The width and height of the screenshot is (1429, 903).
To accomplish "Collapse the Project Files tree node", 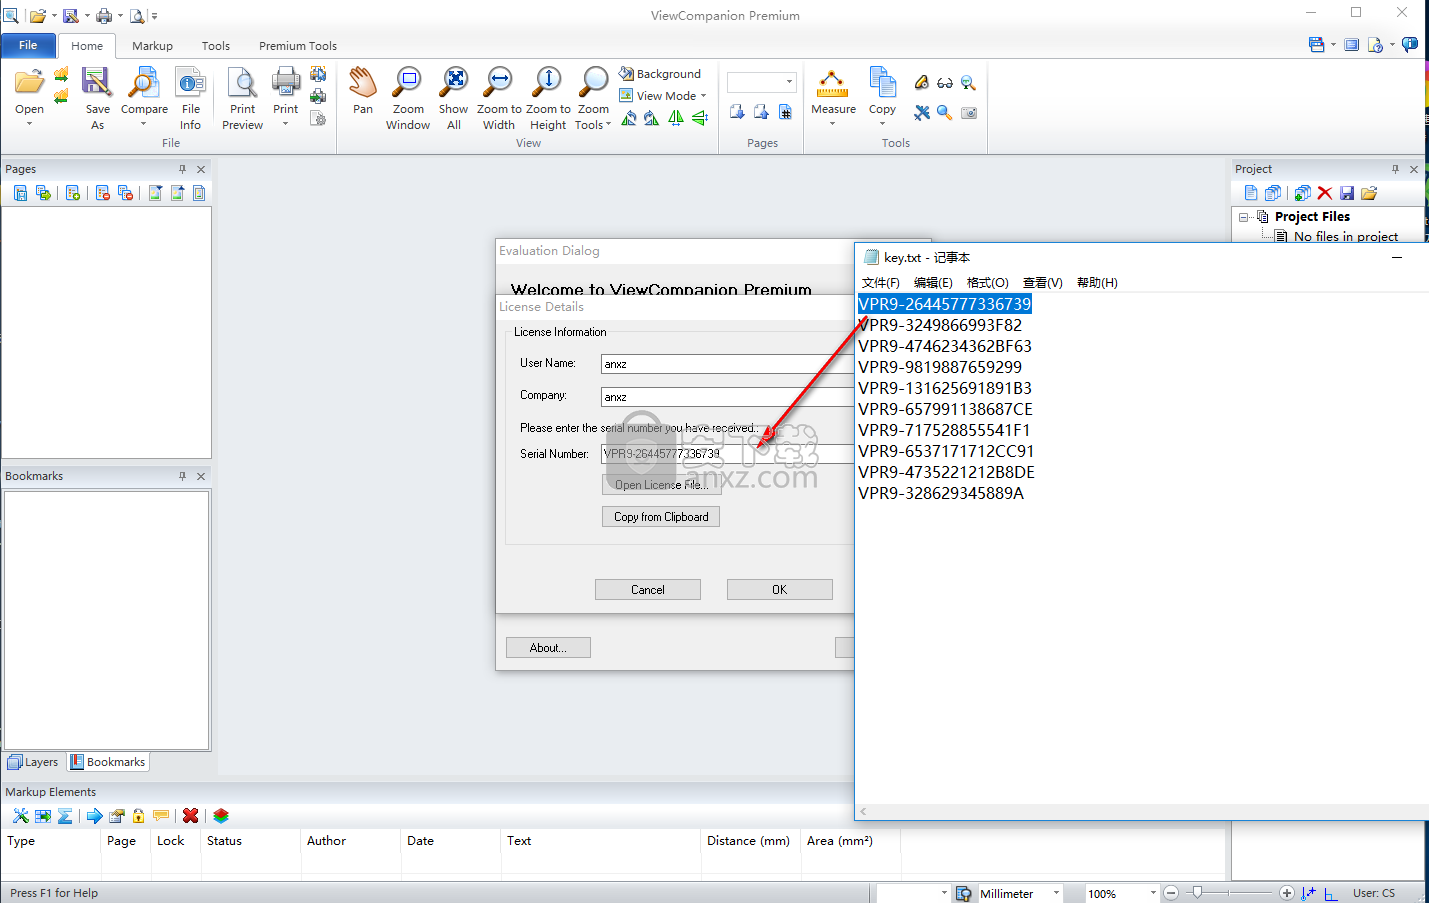I will pos(1244,217).
